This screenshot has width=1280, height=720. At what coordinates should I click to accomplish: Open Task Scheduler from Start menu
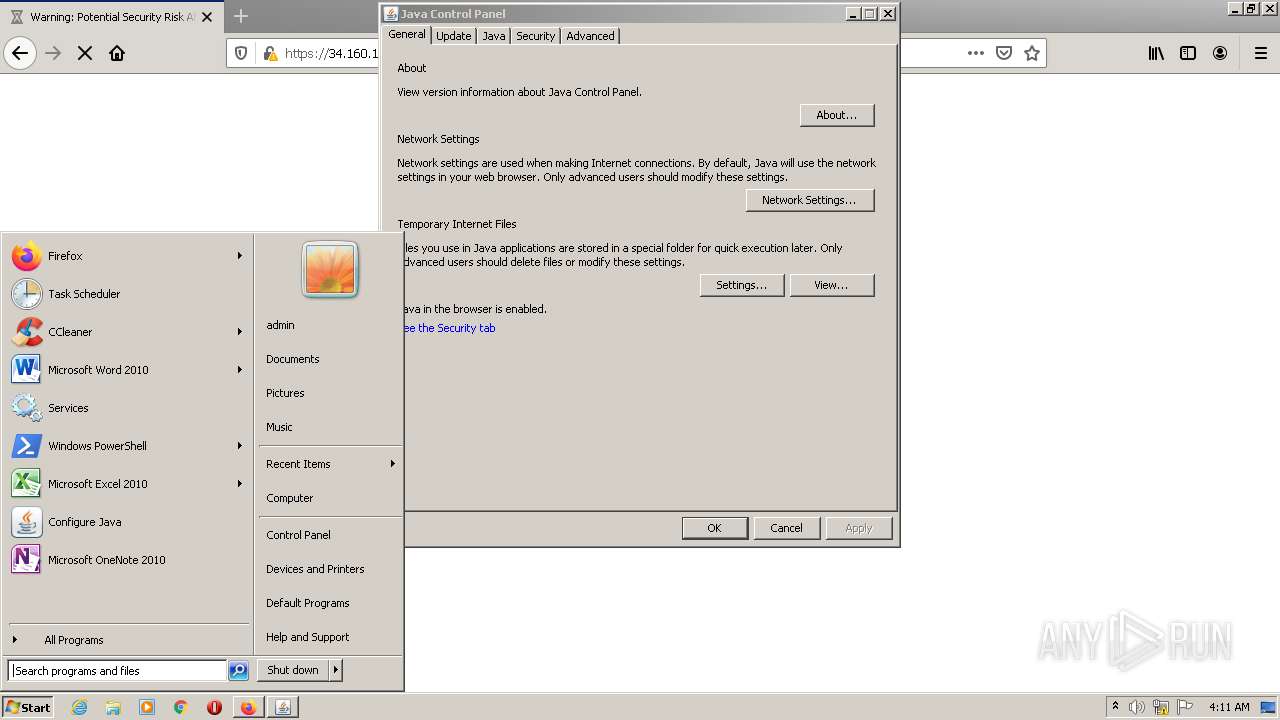[x=27, y=294]
